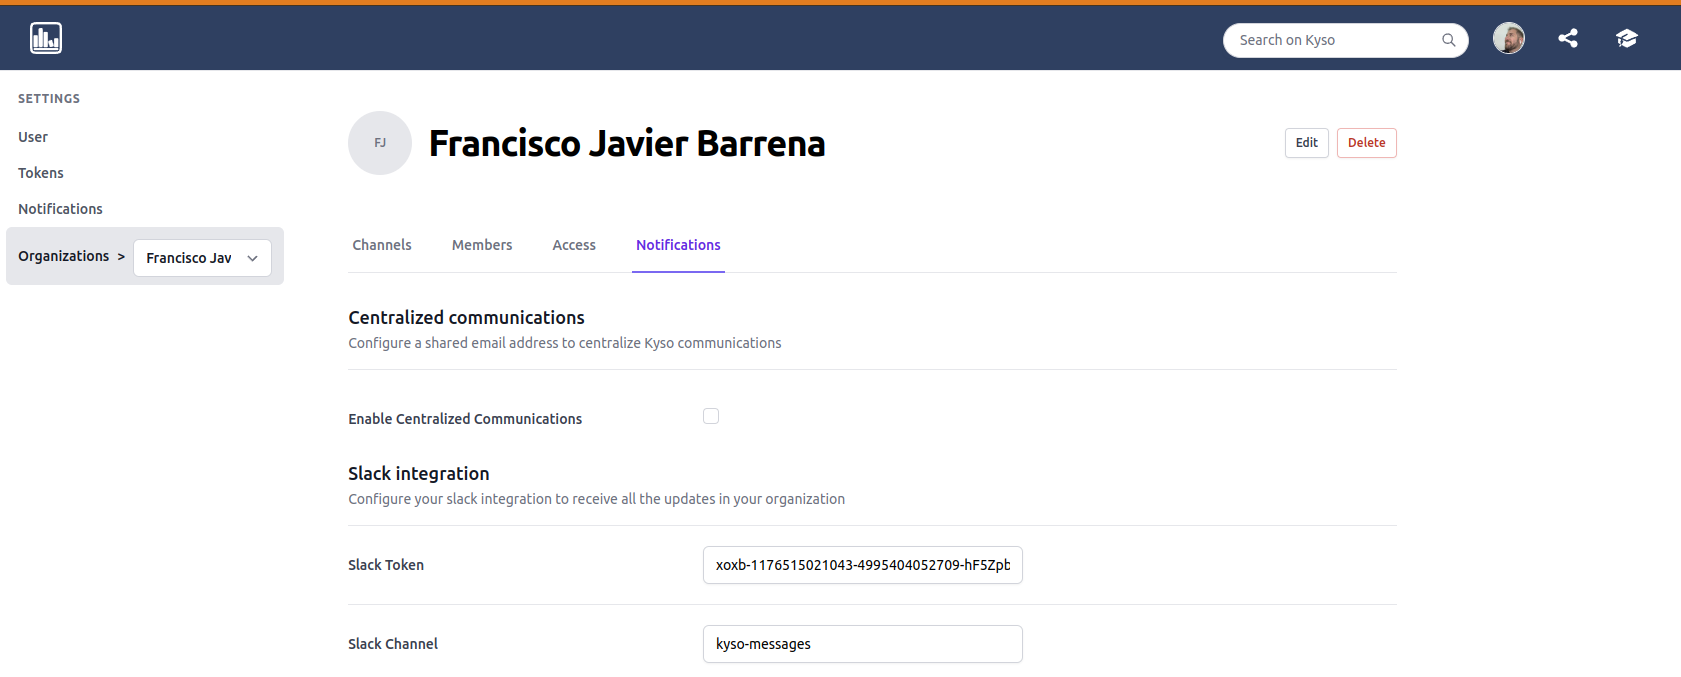Click the Delete organization button
Viewport: 1681px width, 677px height.
[1367, 143]
